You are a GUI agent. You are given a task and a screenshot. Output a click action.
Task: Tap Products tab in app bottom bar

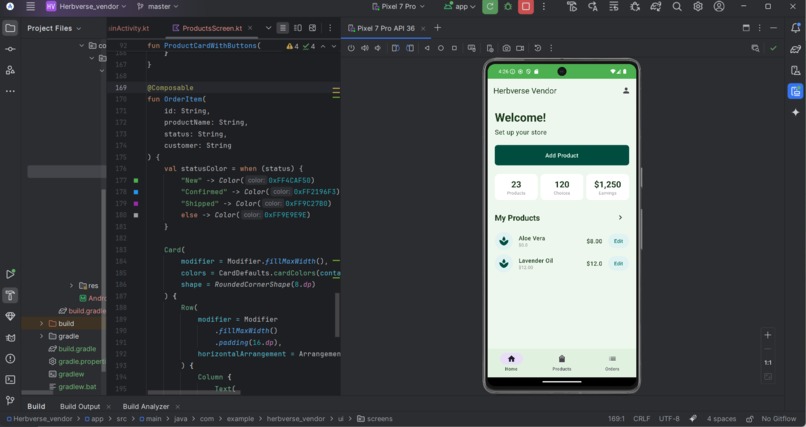[561, 363]
